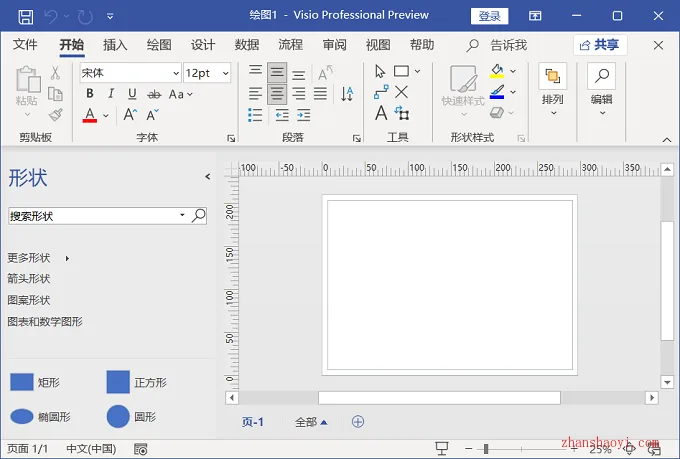Viewport: 680px width, 459px height.
Task: Toggle Bold formatting
Action: pyautogui.click(x=89, y=94)
